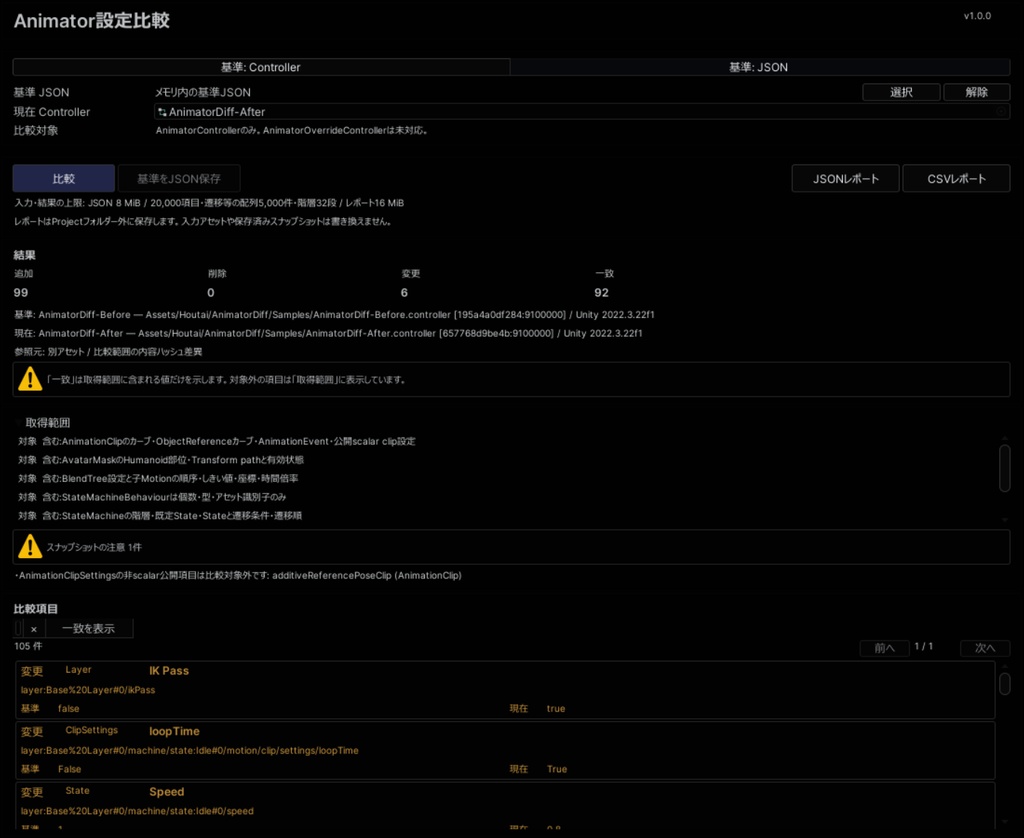This screenshot has width=1024, height=838.
Task: Click the 基準をJSON保存 button
Action: pos(179,178)
